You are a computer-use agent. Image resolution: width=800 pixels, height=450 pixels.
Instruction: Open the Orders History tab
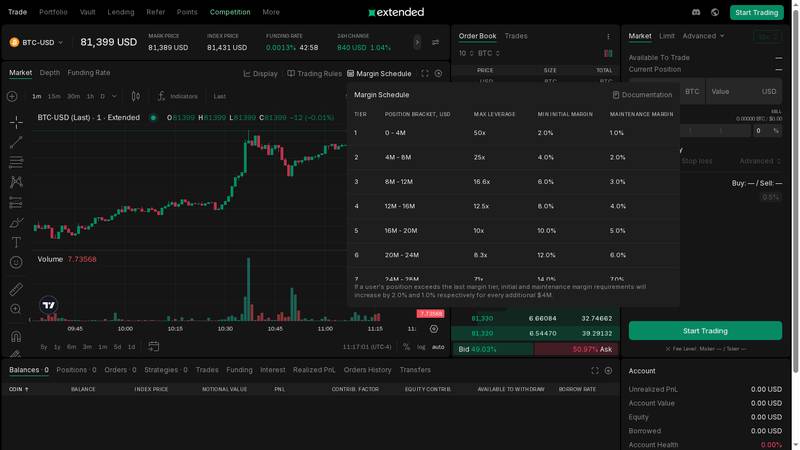tap(367, 370)
